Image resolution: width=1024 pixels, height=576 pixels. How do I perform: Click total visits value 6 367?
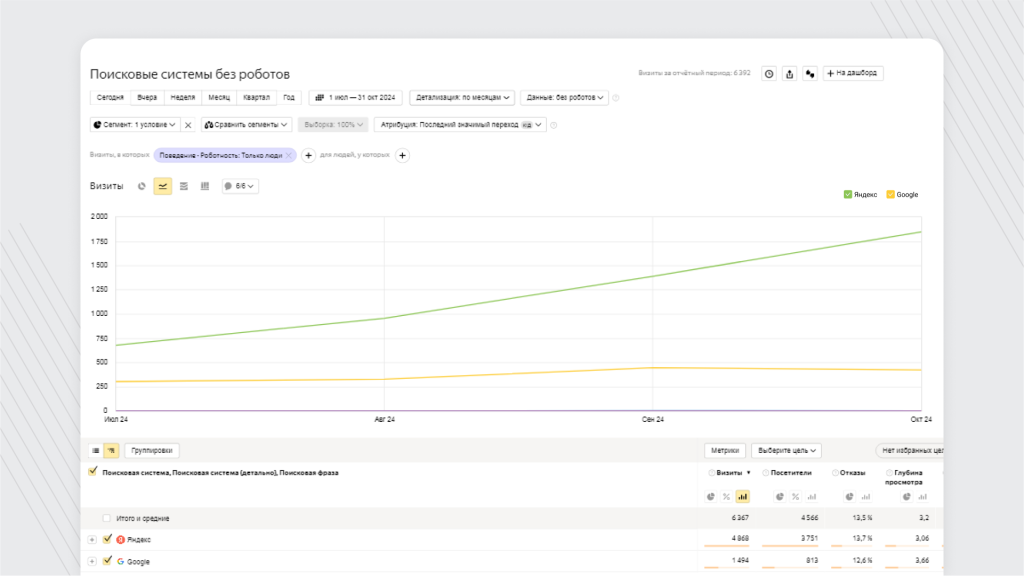pos(740,518)
